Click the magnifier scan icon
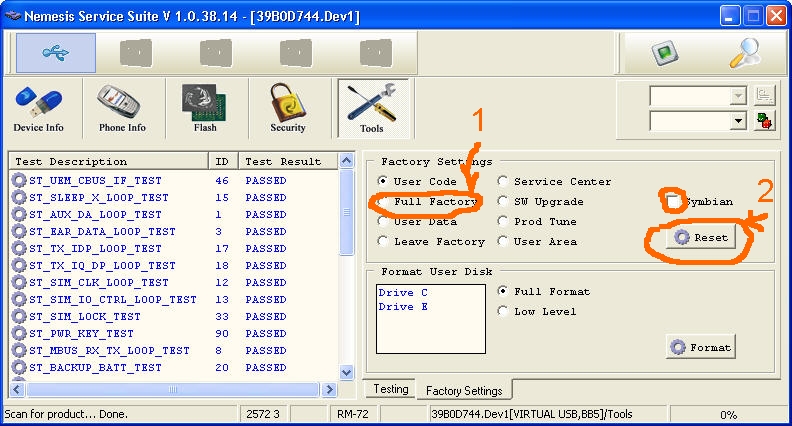 746,53
